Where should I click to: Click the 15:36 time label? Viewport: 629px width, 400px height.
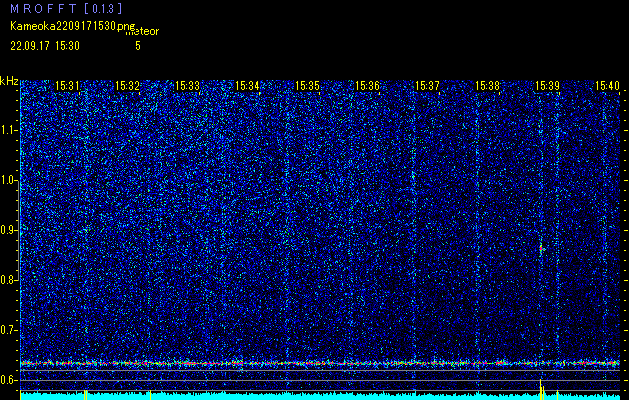(x=367, y=85)
